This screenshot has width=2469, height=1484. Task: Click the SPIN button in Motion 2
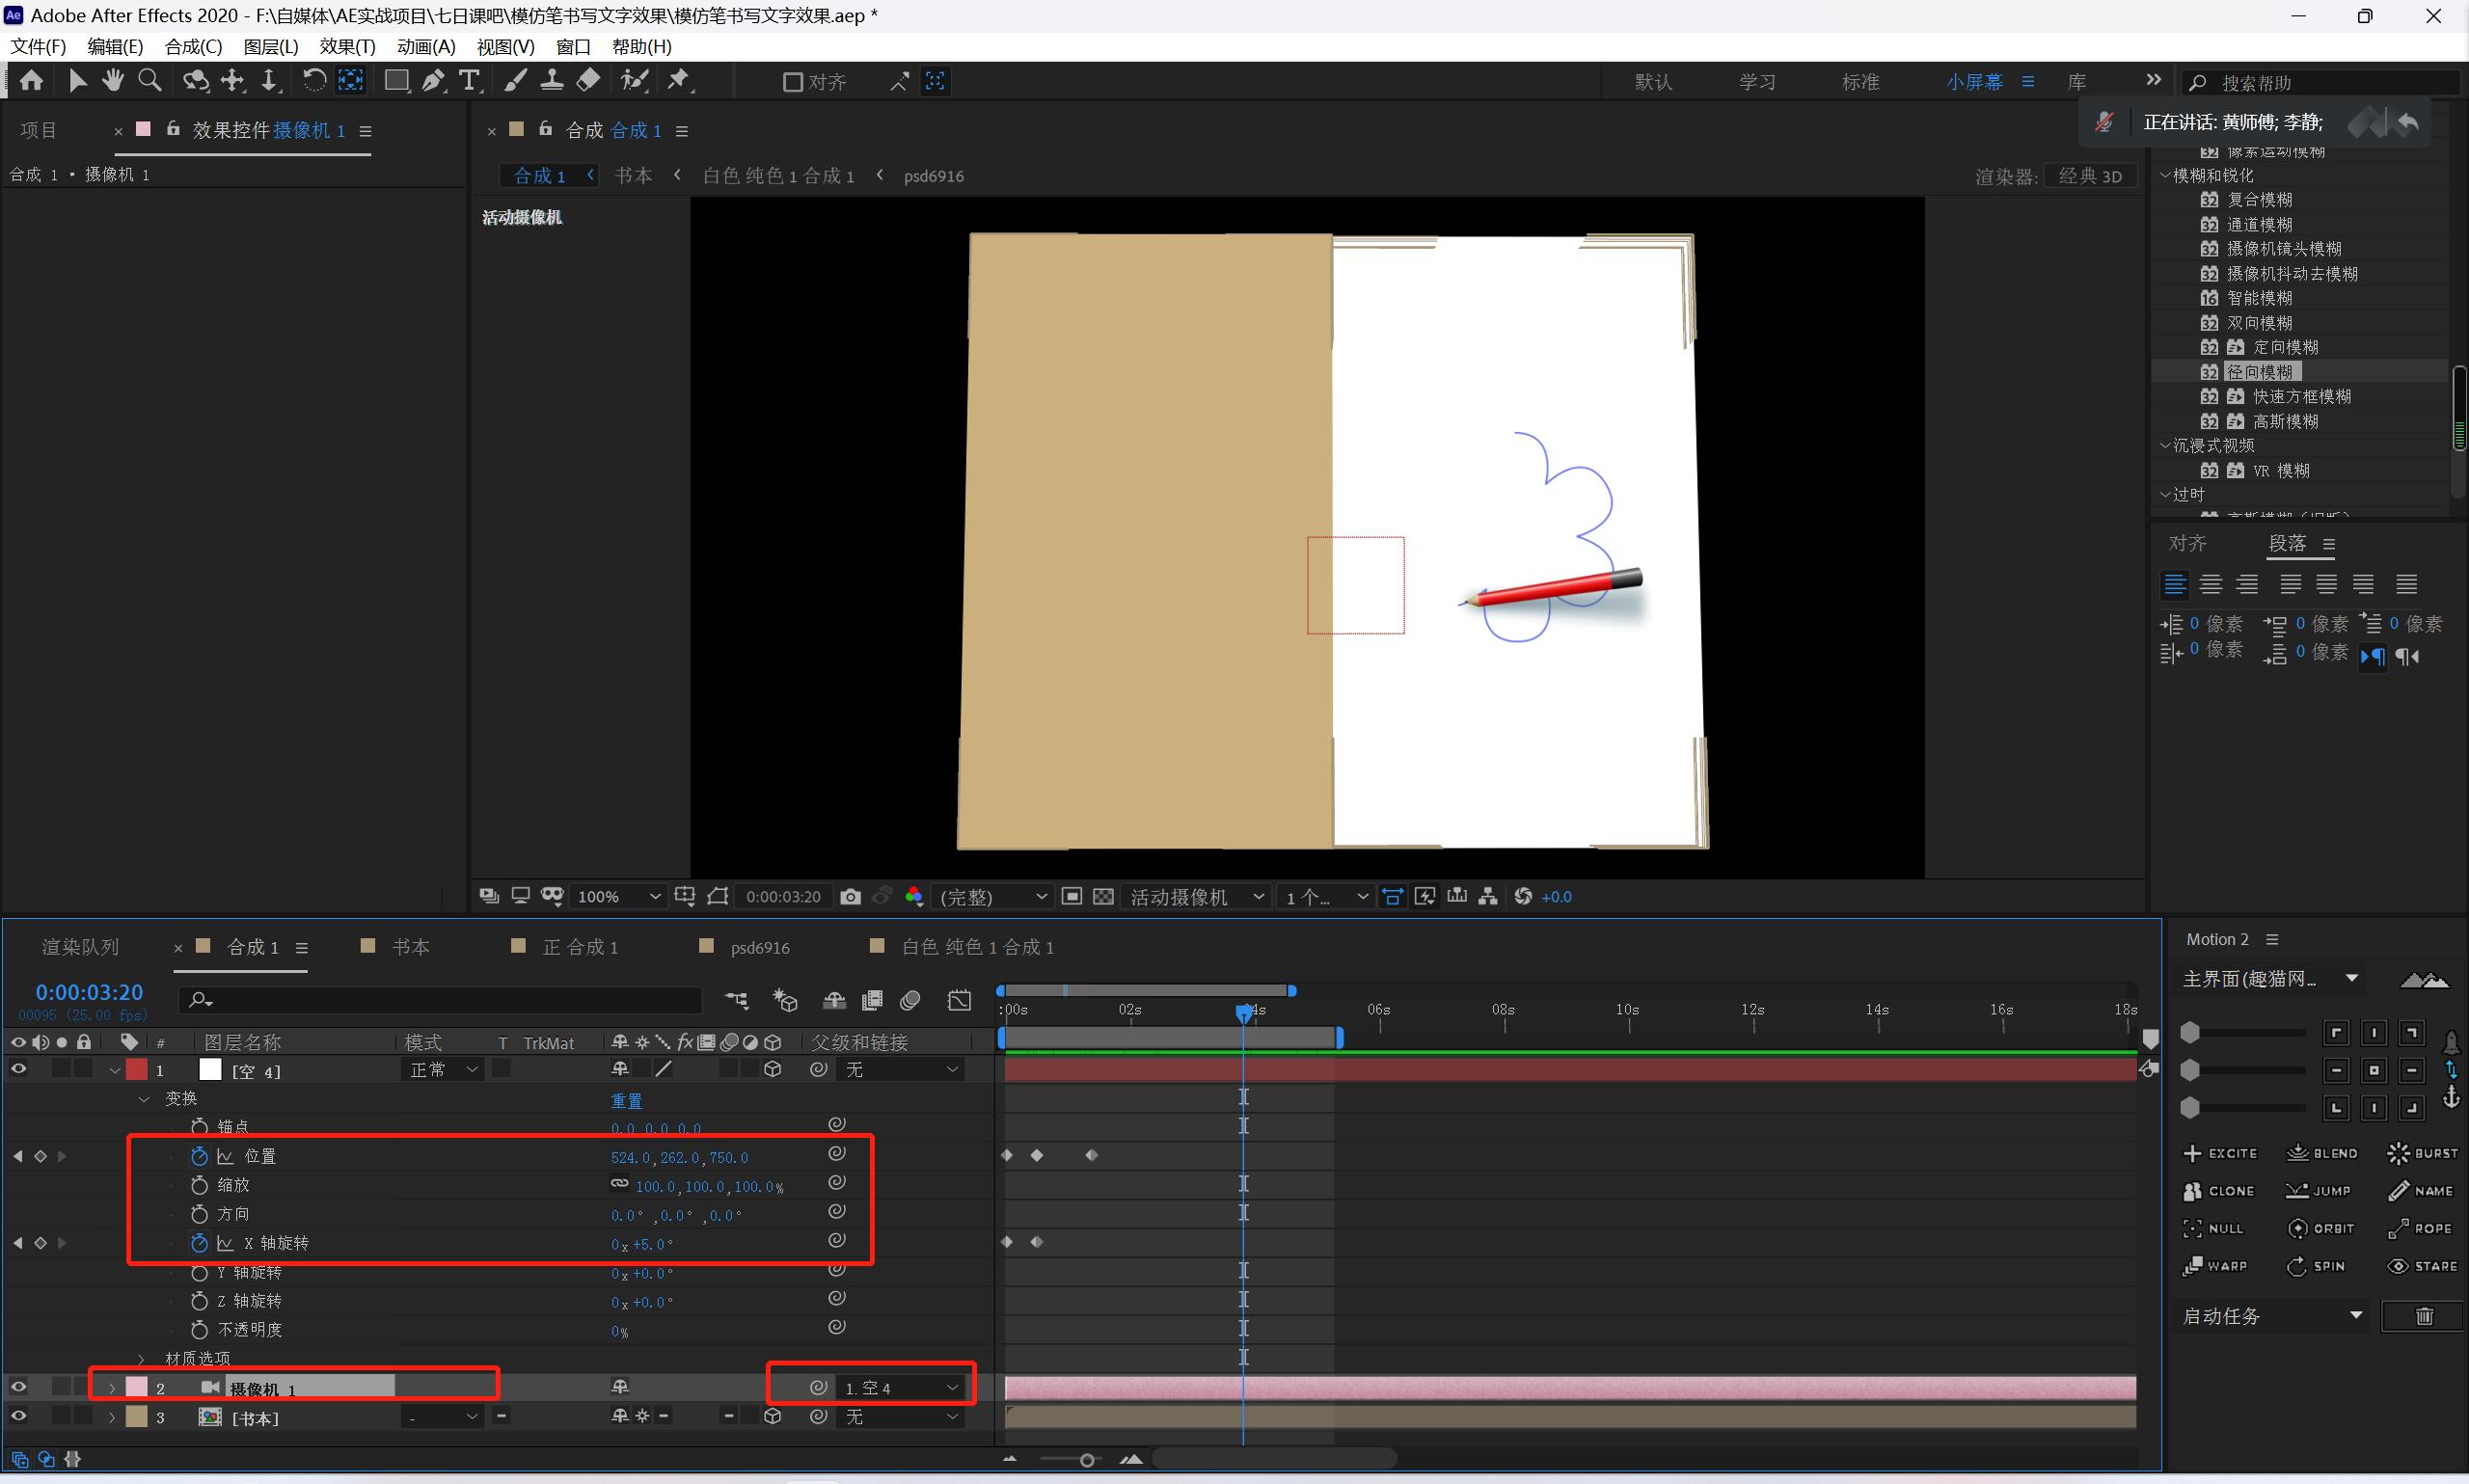pos(2317,1266)
